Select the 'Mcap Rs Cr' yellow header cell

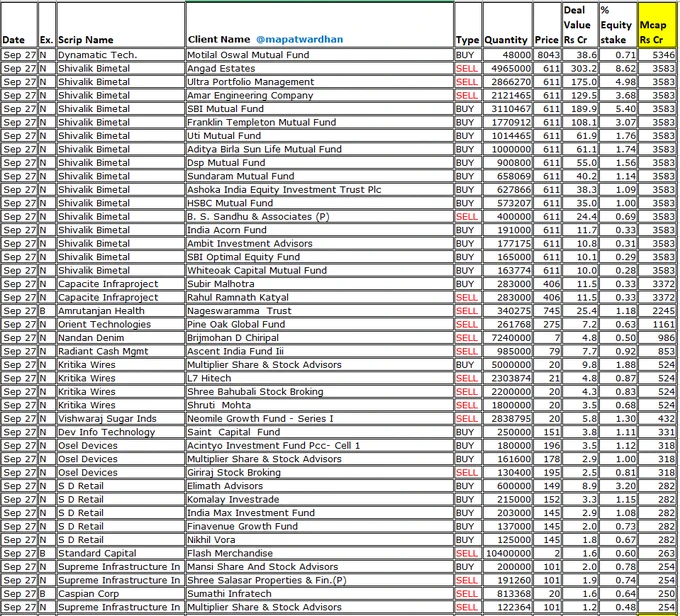(x=657, y=25)
